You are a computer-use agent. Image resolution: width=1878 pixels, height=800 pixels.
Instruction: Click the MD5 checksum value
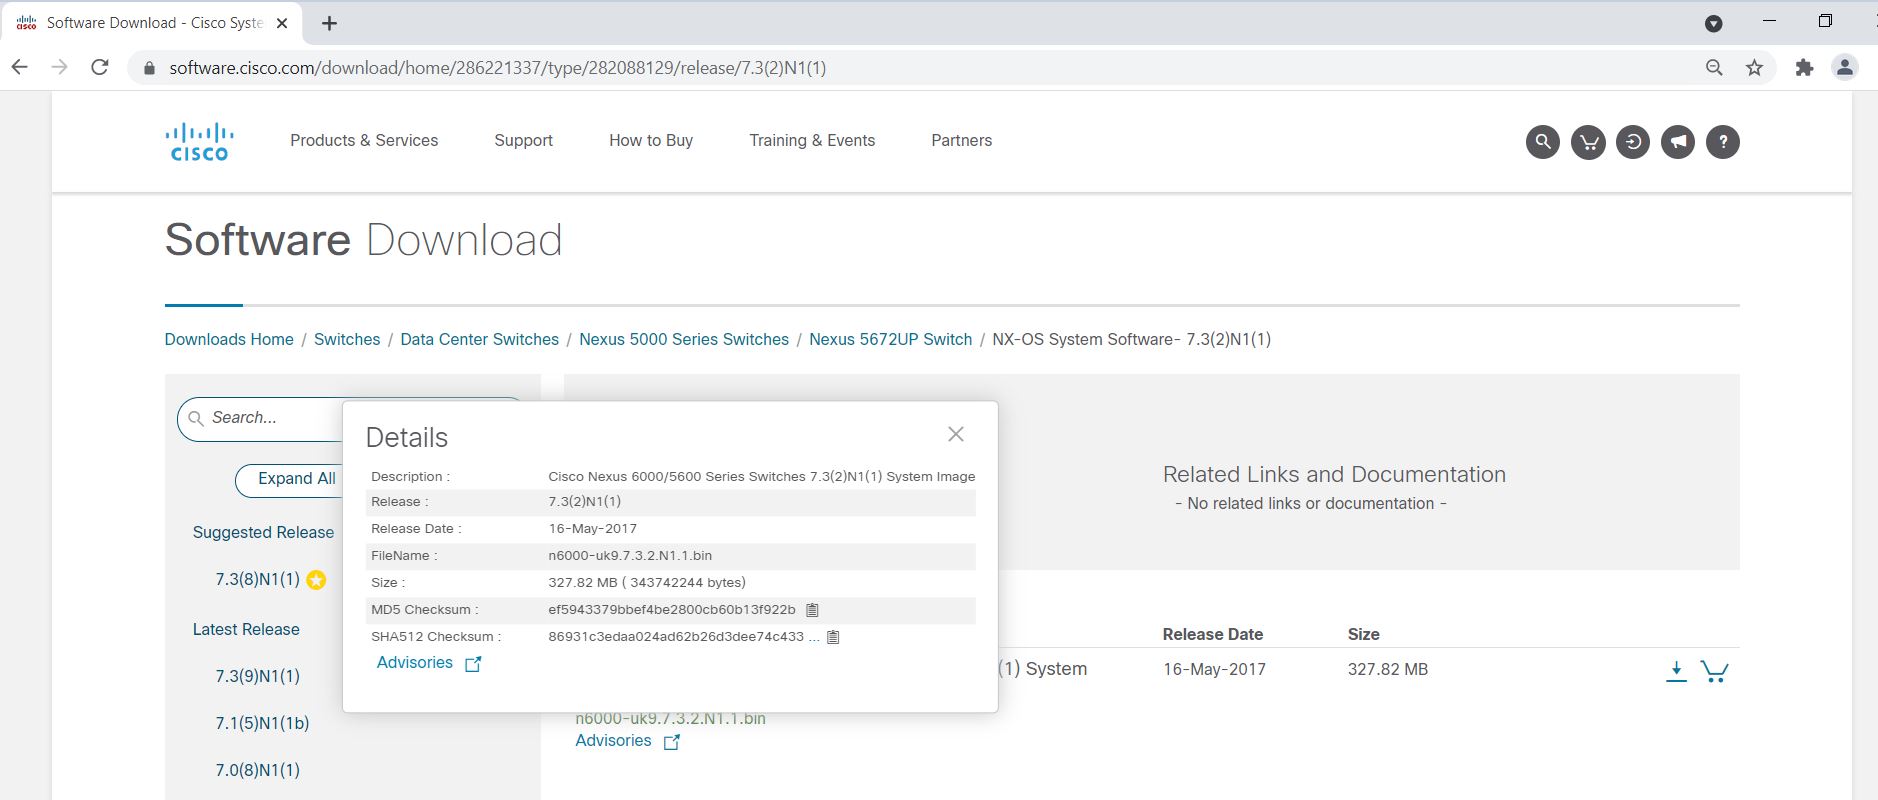coord(672,610)
